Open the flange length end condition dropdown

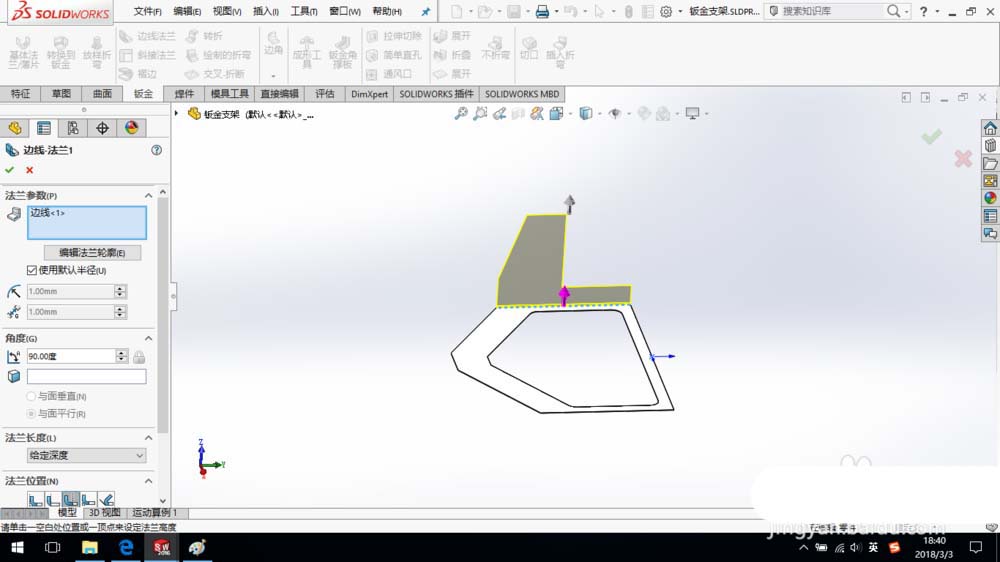click(x=87, y=455)
